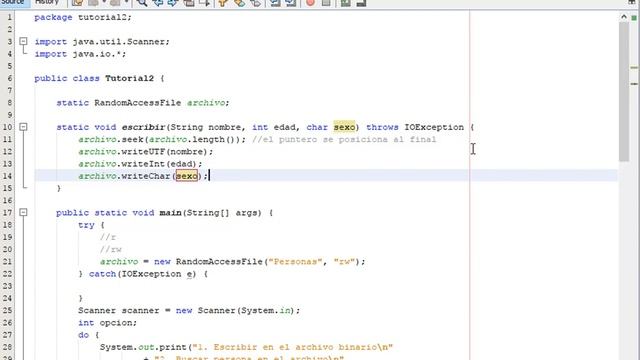Collapse the main method fold at line 17
This screenshot has width=640, height=360.
point(23,212)
